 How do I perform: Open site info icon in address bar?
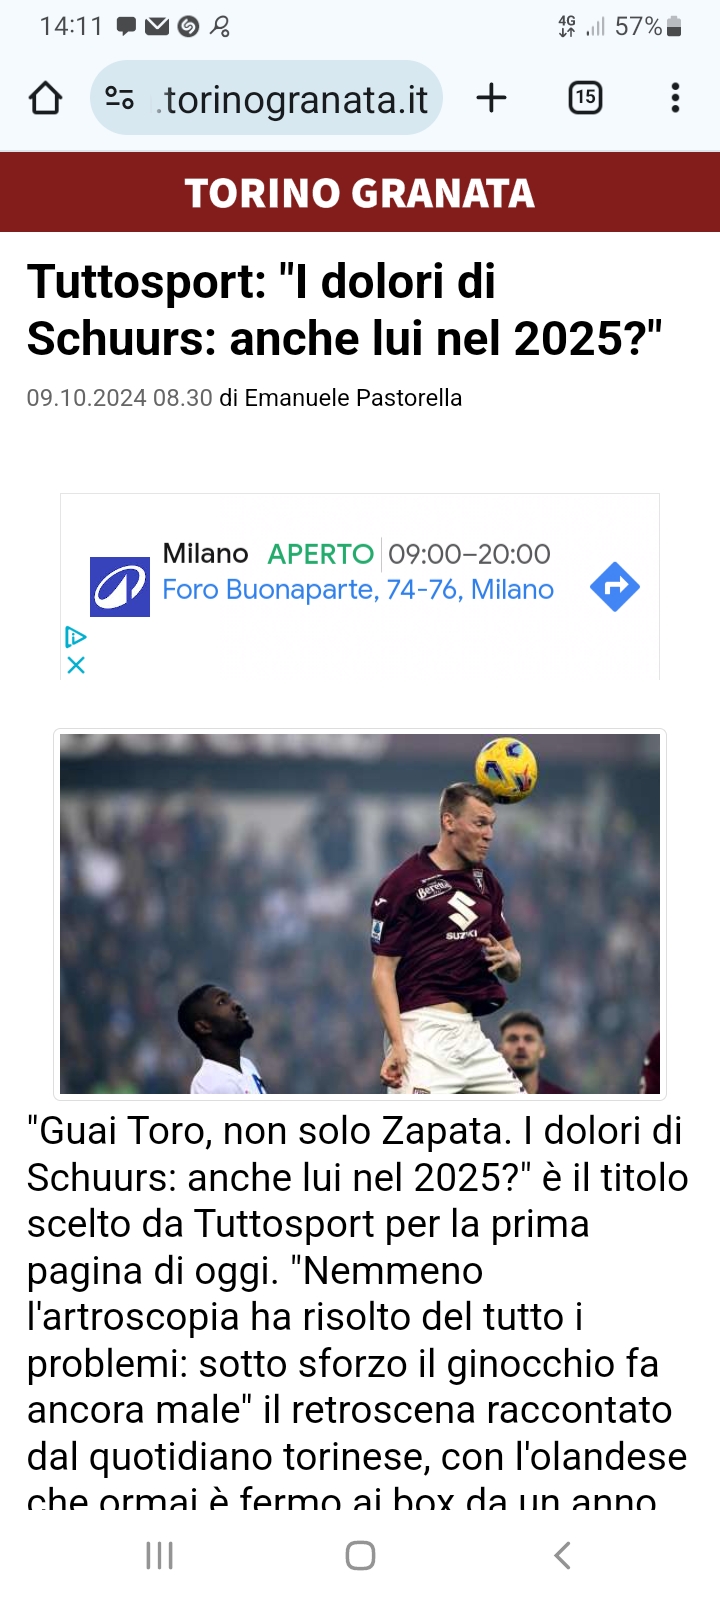point(120,98)
